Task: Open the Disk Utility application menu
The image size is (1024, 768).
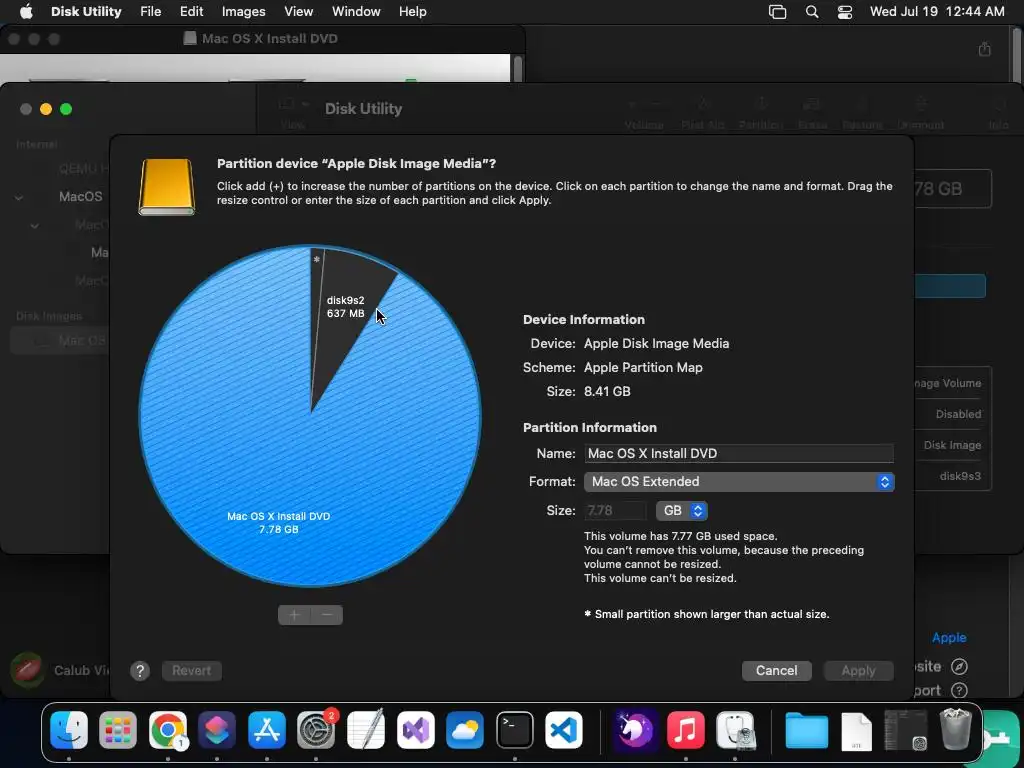Action: pyautogui.click(x=86, y=12)
